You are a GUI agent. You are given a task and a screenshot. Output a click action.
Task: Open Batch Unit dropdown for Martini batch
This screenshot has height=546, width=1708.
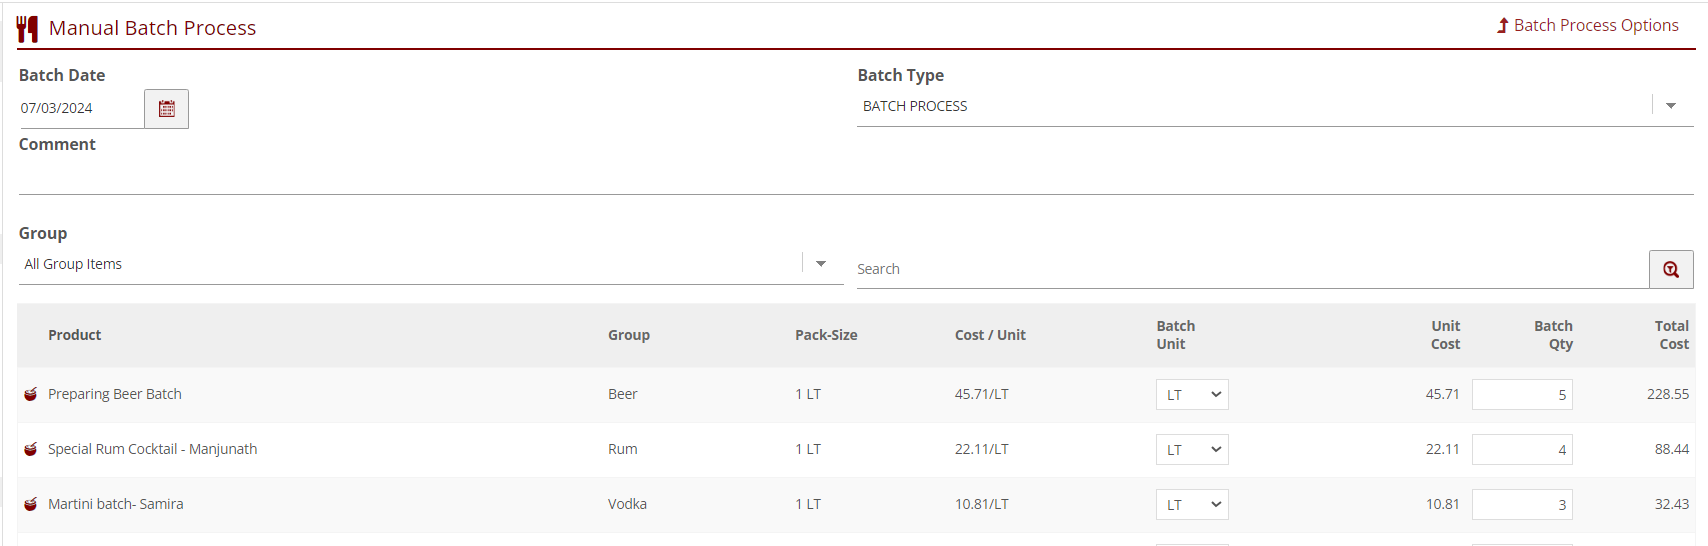[x=1192, y=505]
